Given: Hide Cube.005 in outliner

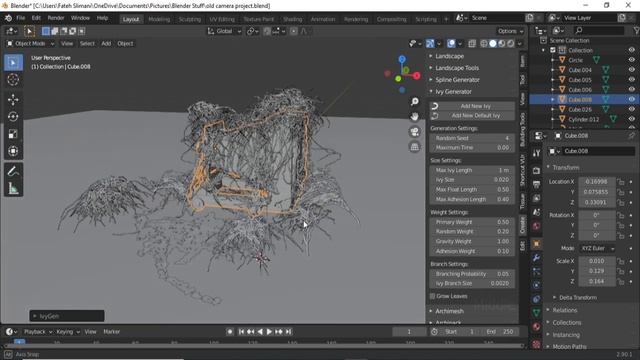Looking at the screenshot, I should tap(631, 80).
